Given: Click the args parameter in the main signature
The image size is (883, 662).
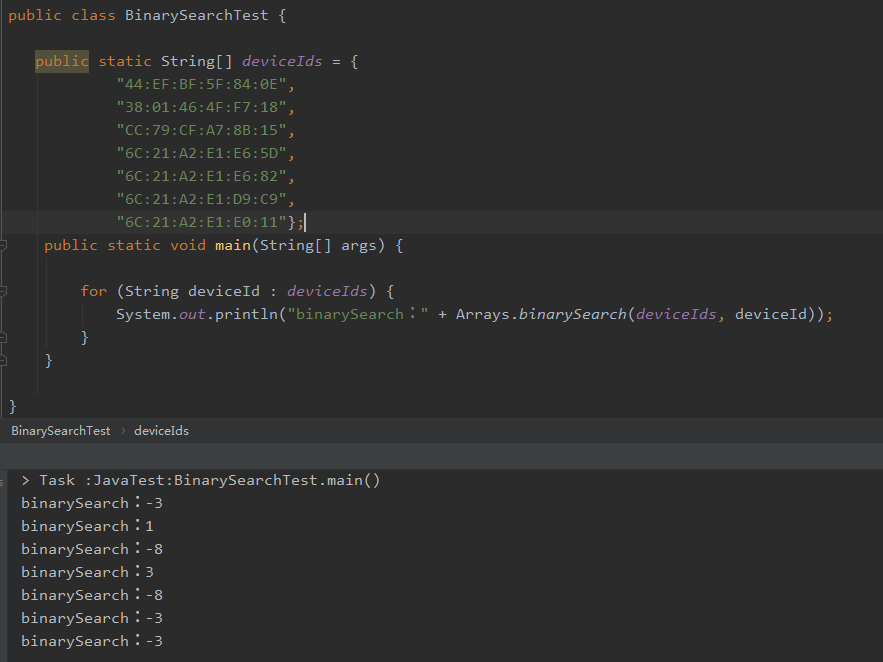Looking at the screenshot, I should [359, 245].
